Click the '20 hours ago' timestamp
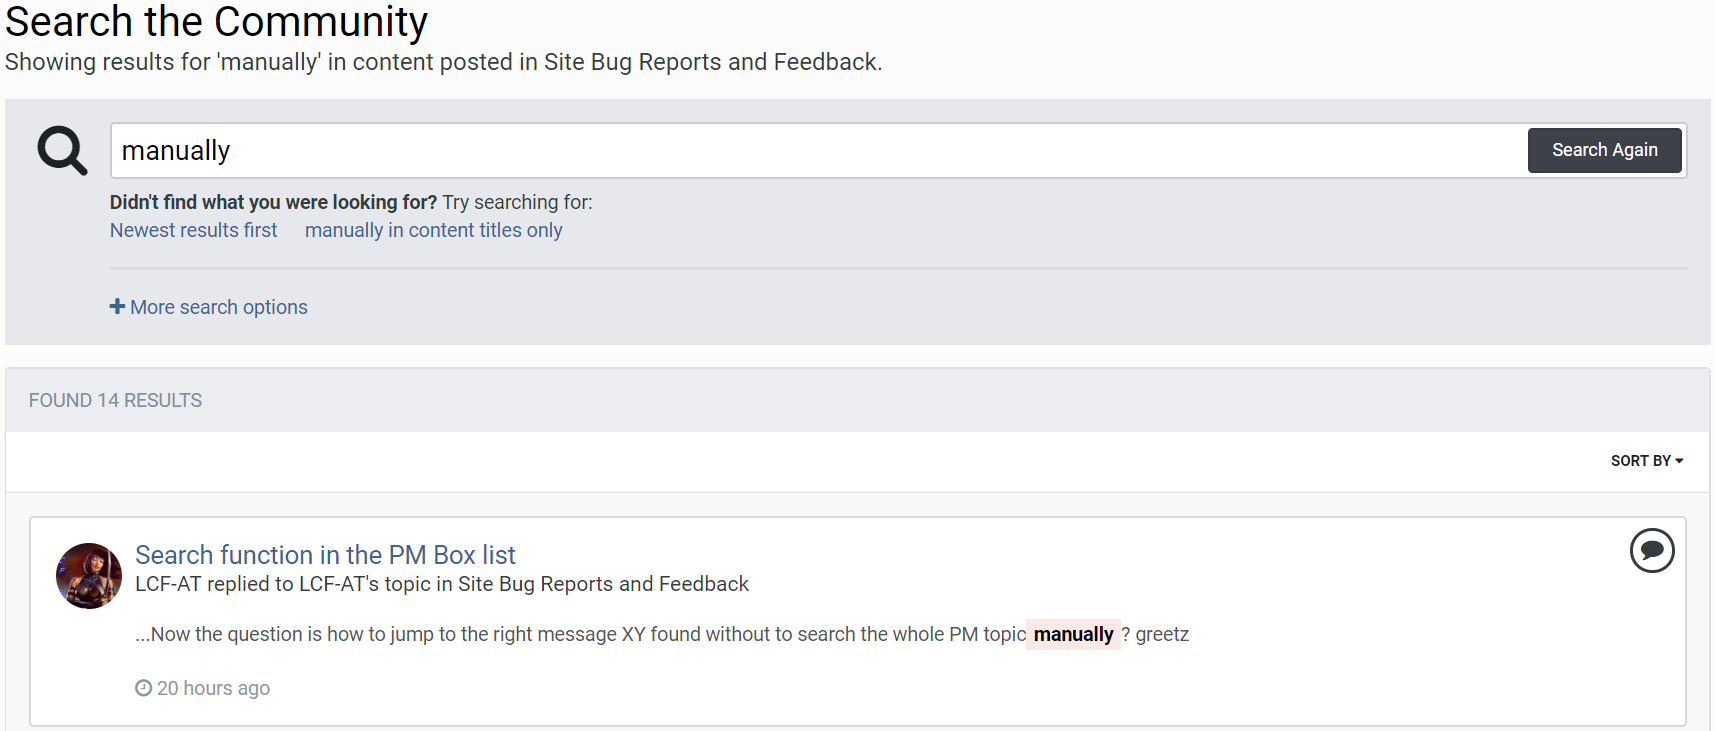 click(x=213, y=688)
